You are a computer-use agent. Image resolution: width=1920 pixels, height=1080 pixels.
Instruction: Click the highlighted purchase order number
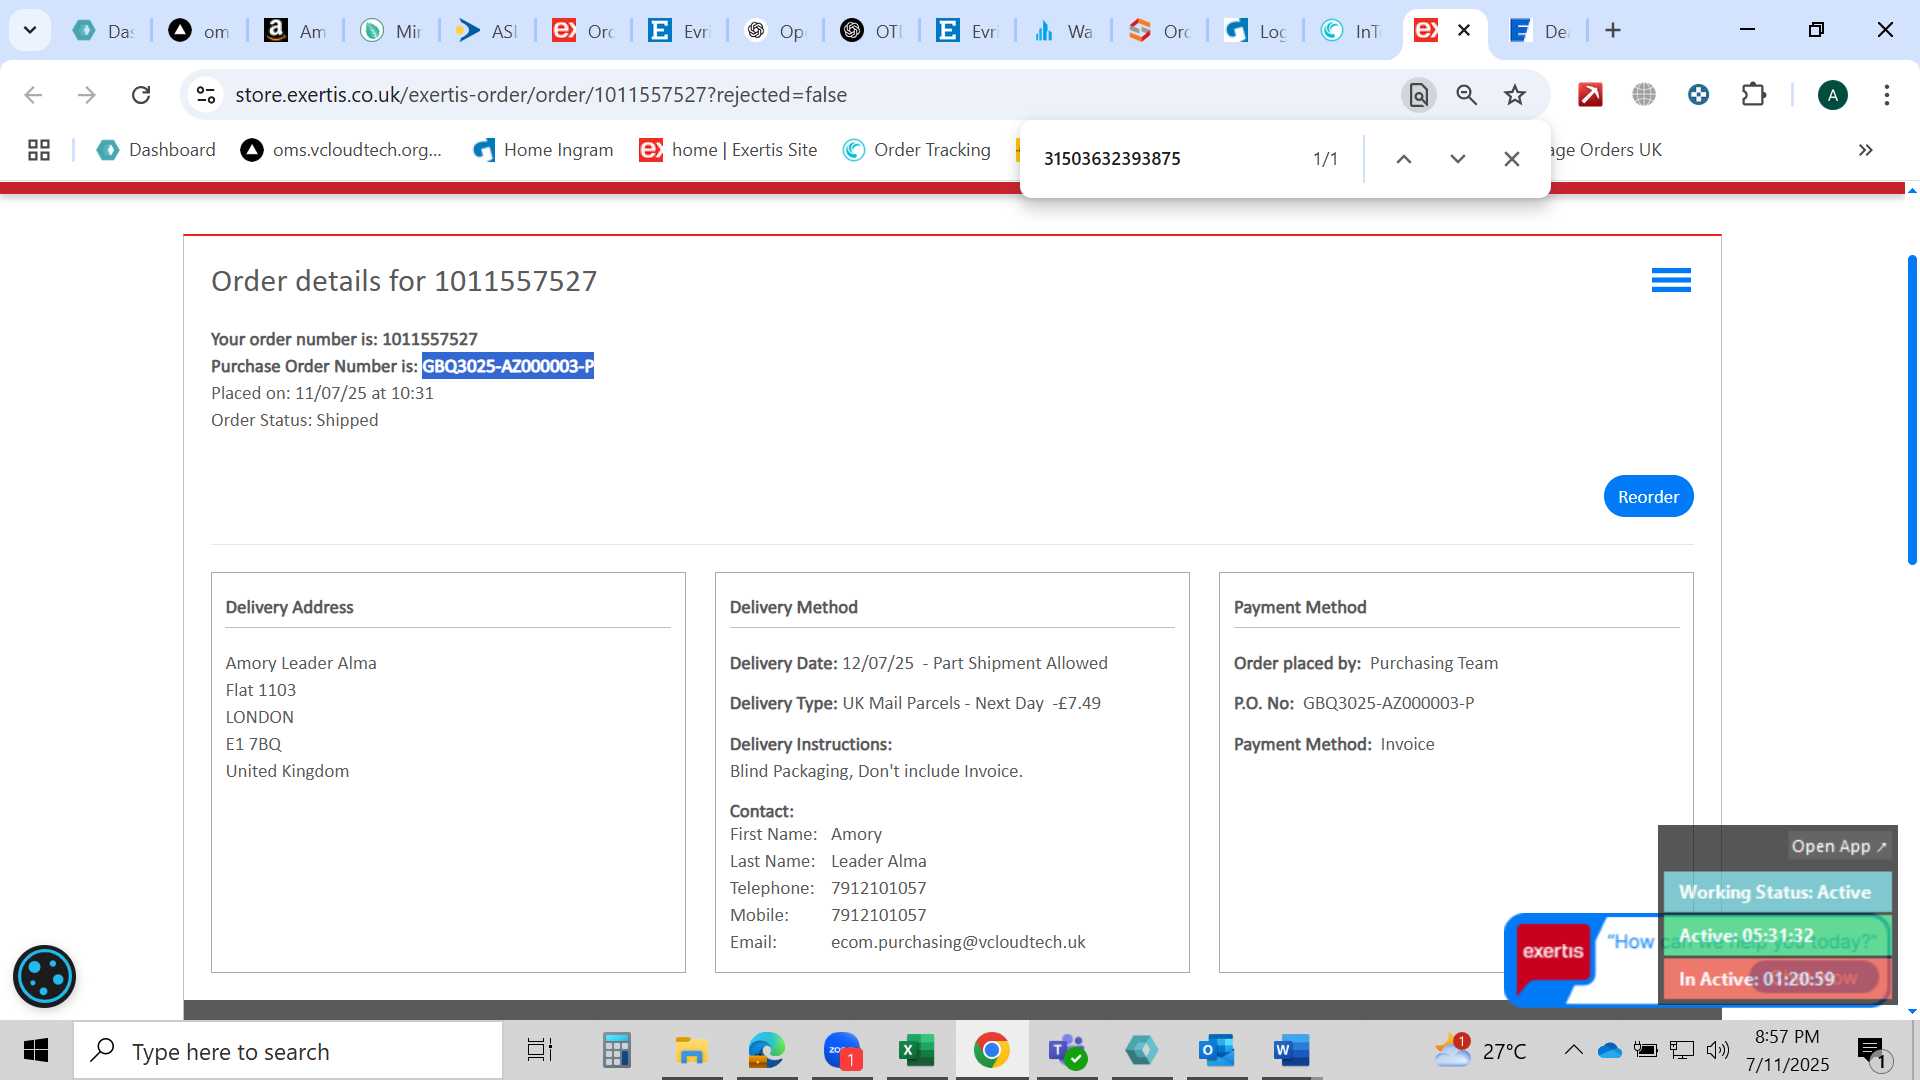(x=508, y=366)
